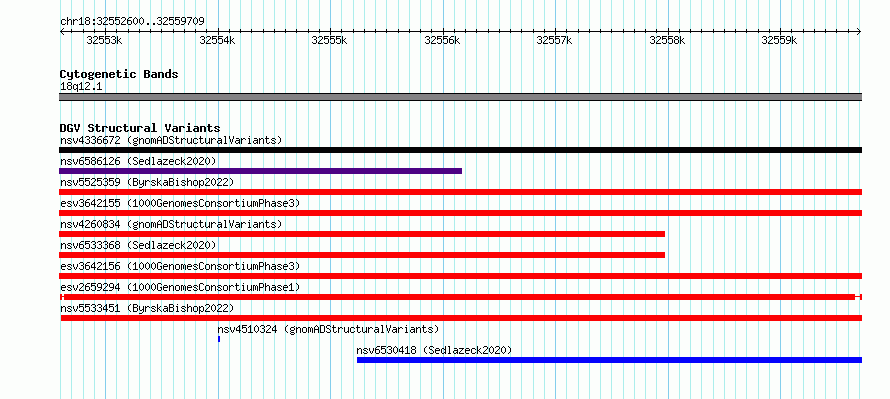
Task: Select the purple nsv6586126 Sedlazeck2020 bar
Action: pos(261,171)
